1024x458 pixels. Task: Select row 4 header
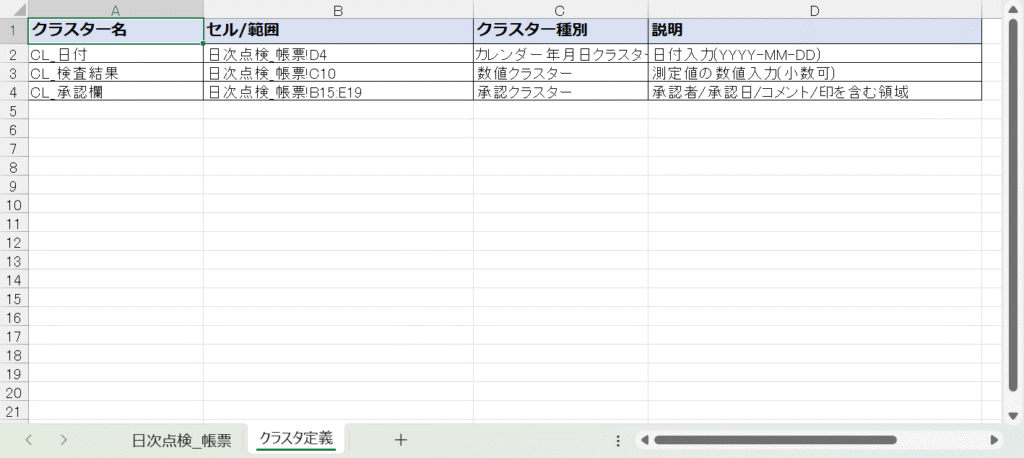pyautogui.click(x=13, y=92)
